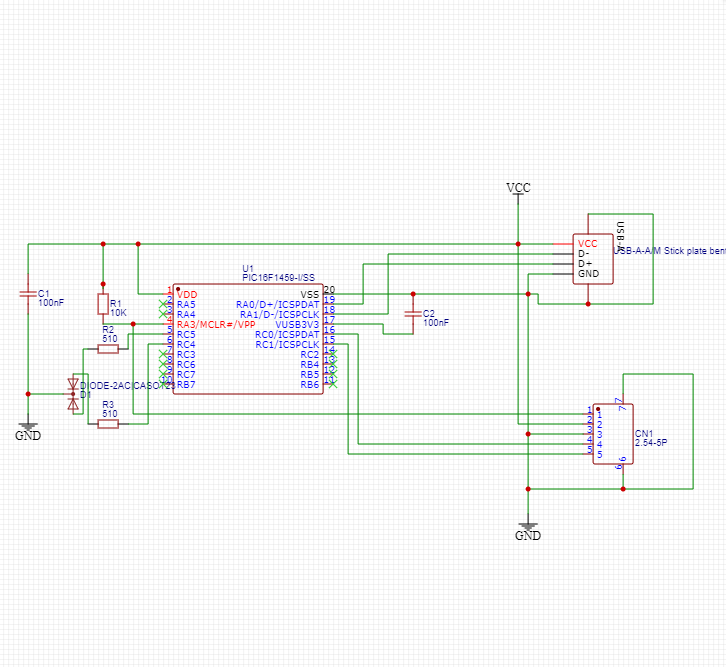Image resolution: width=726 pixels, height=667 pixels.
Task: Click the R1 10K resistor symbol
Action: tap(102, 304)
